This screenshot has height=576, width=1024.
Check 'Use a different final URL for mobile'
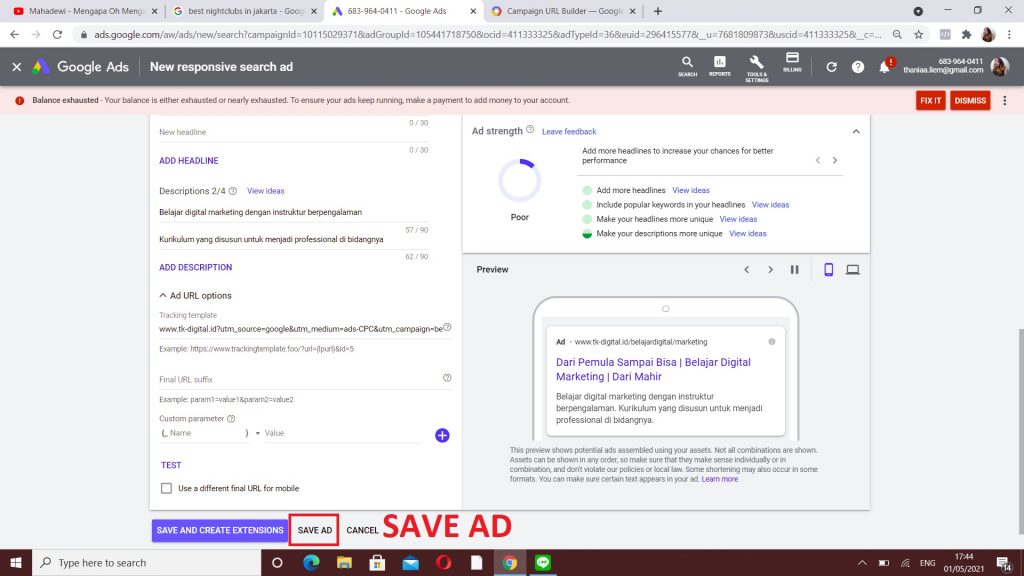pos(167,488)
